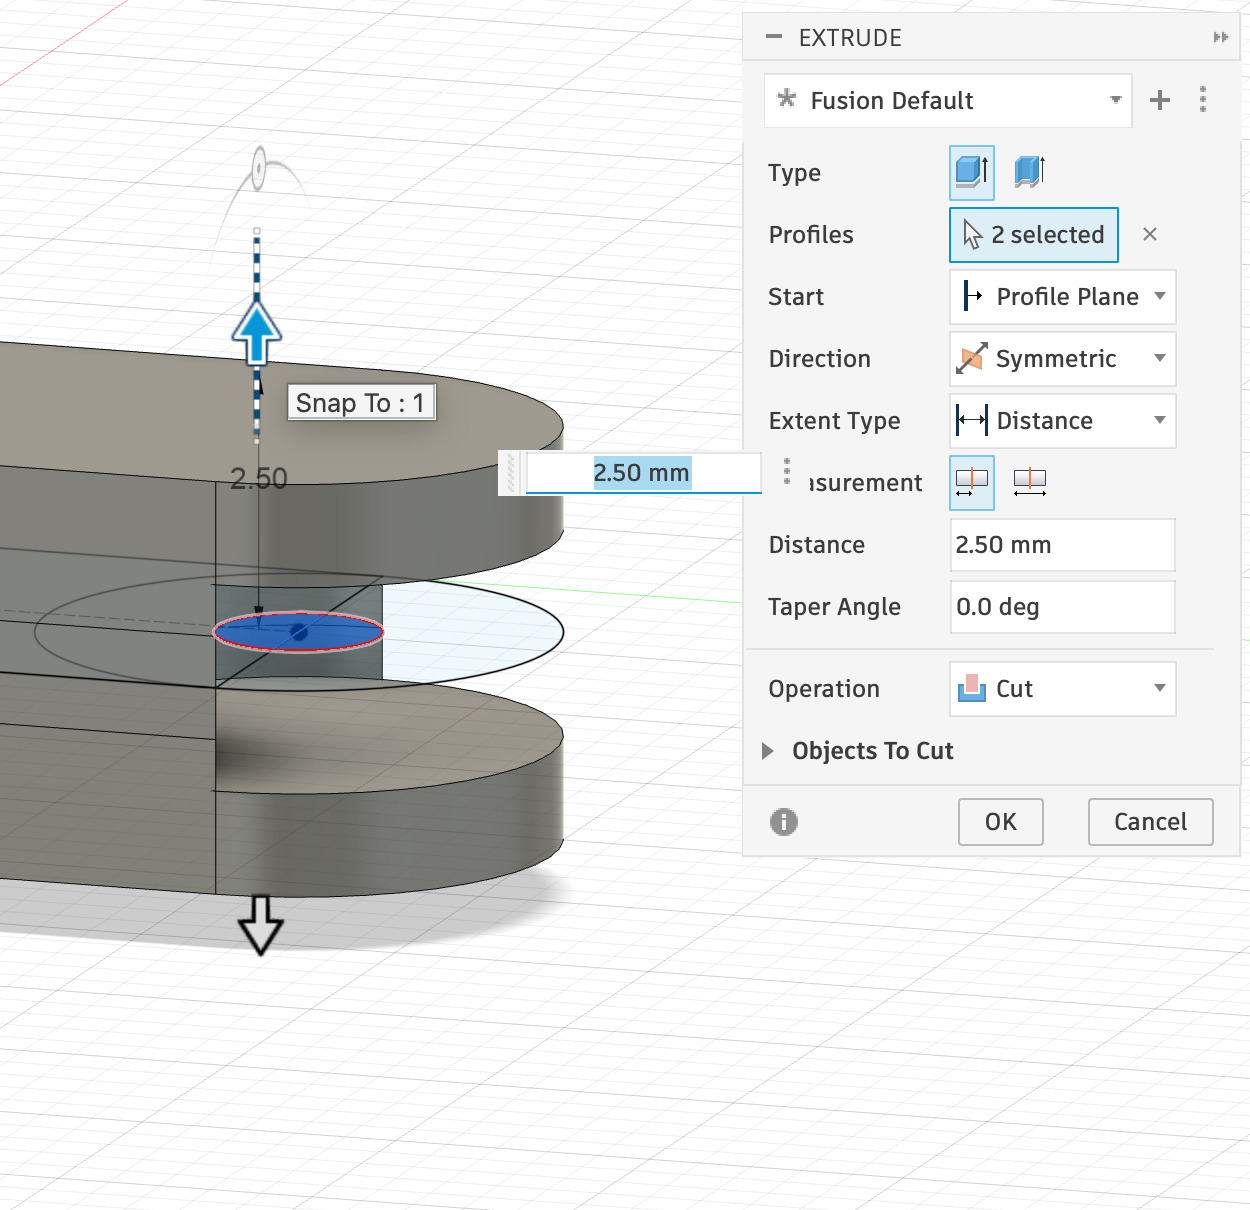Open the Fusion Default preset dropdown
The image size is (1250, 1210).
pos(1114,100)
